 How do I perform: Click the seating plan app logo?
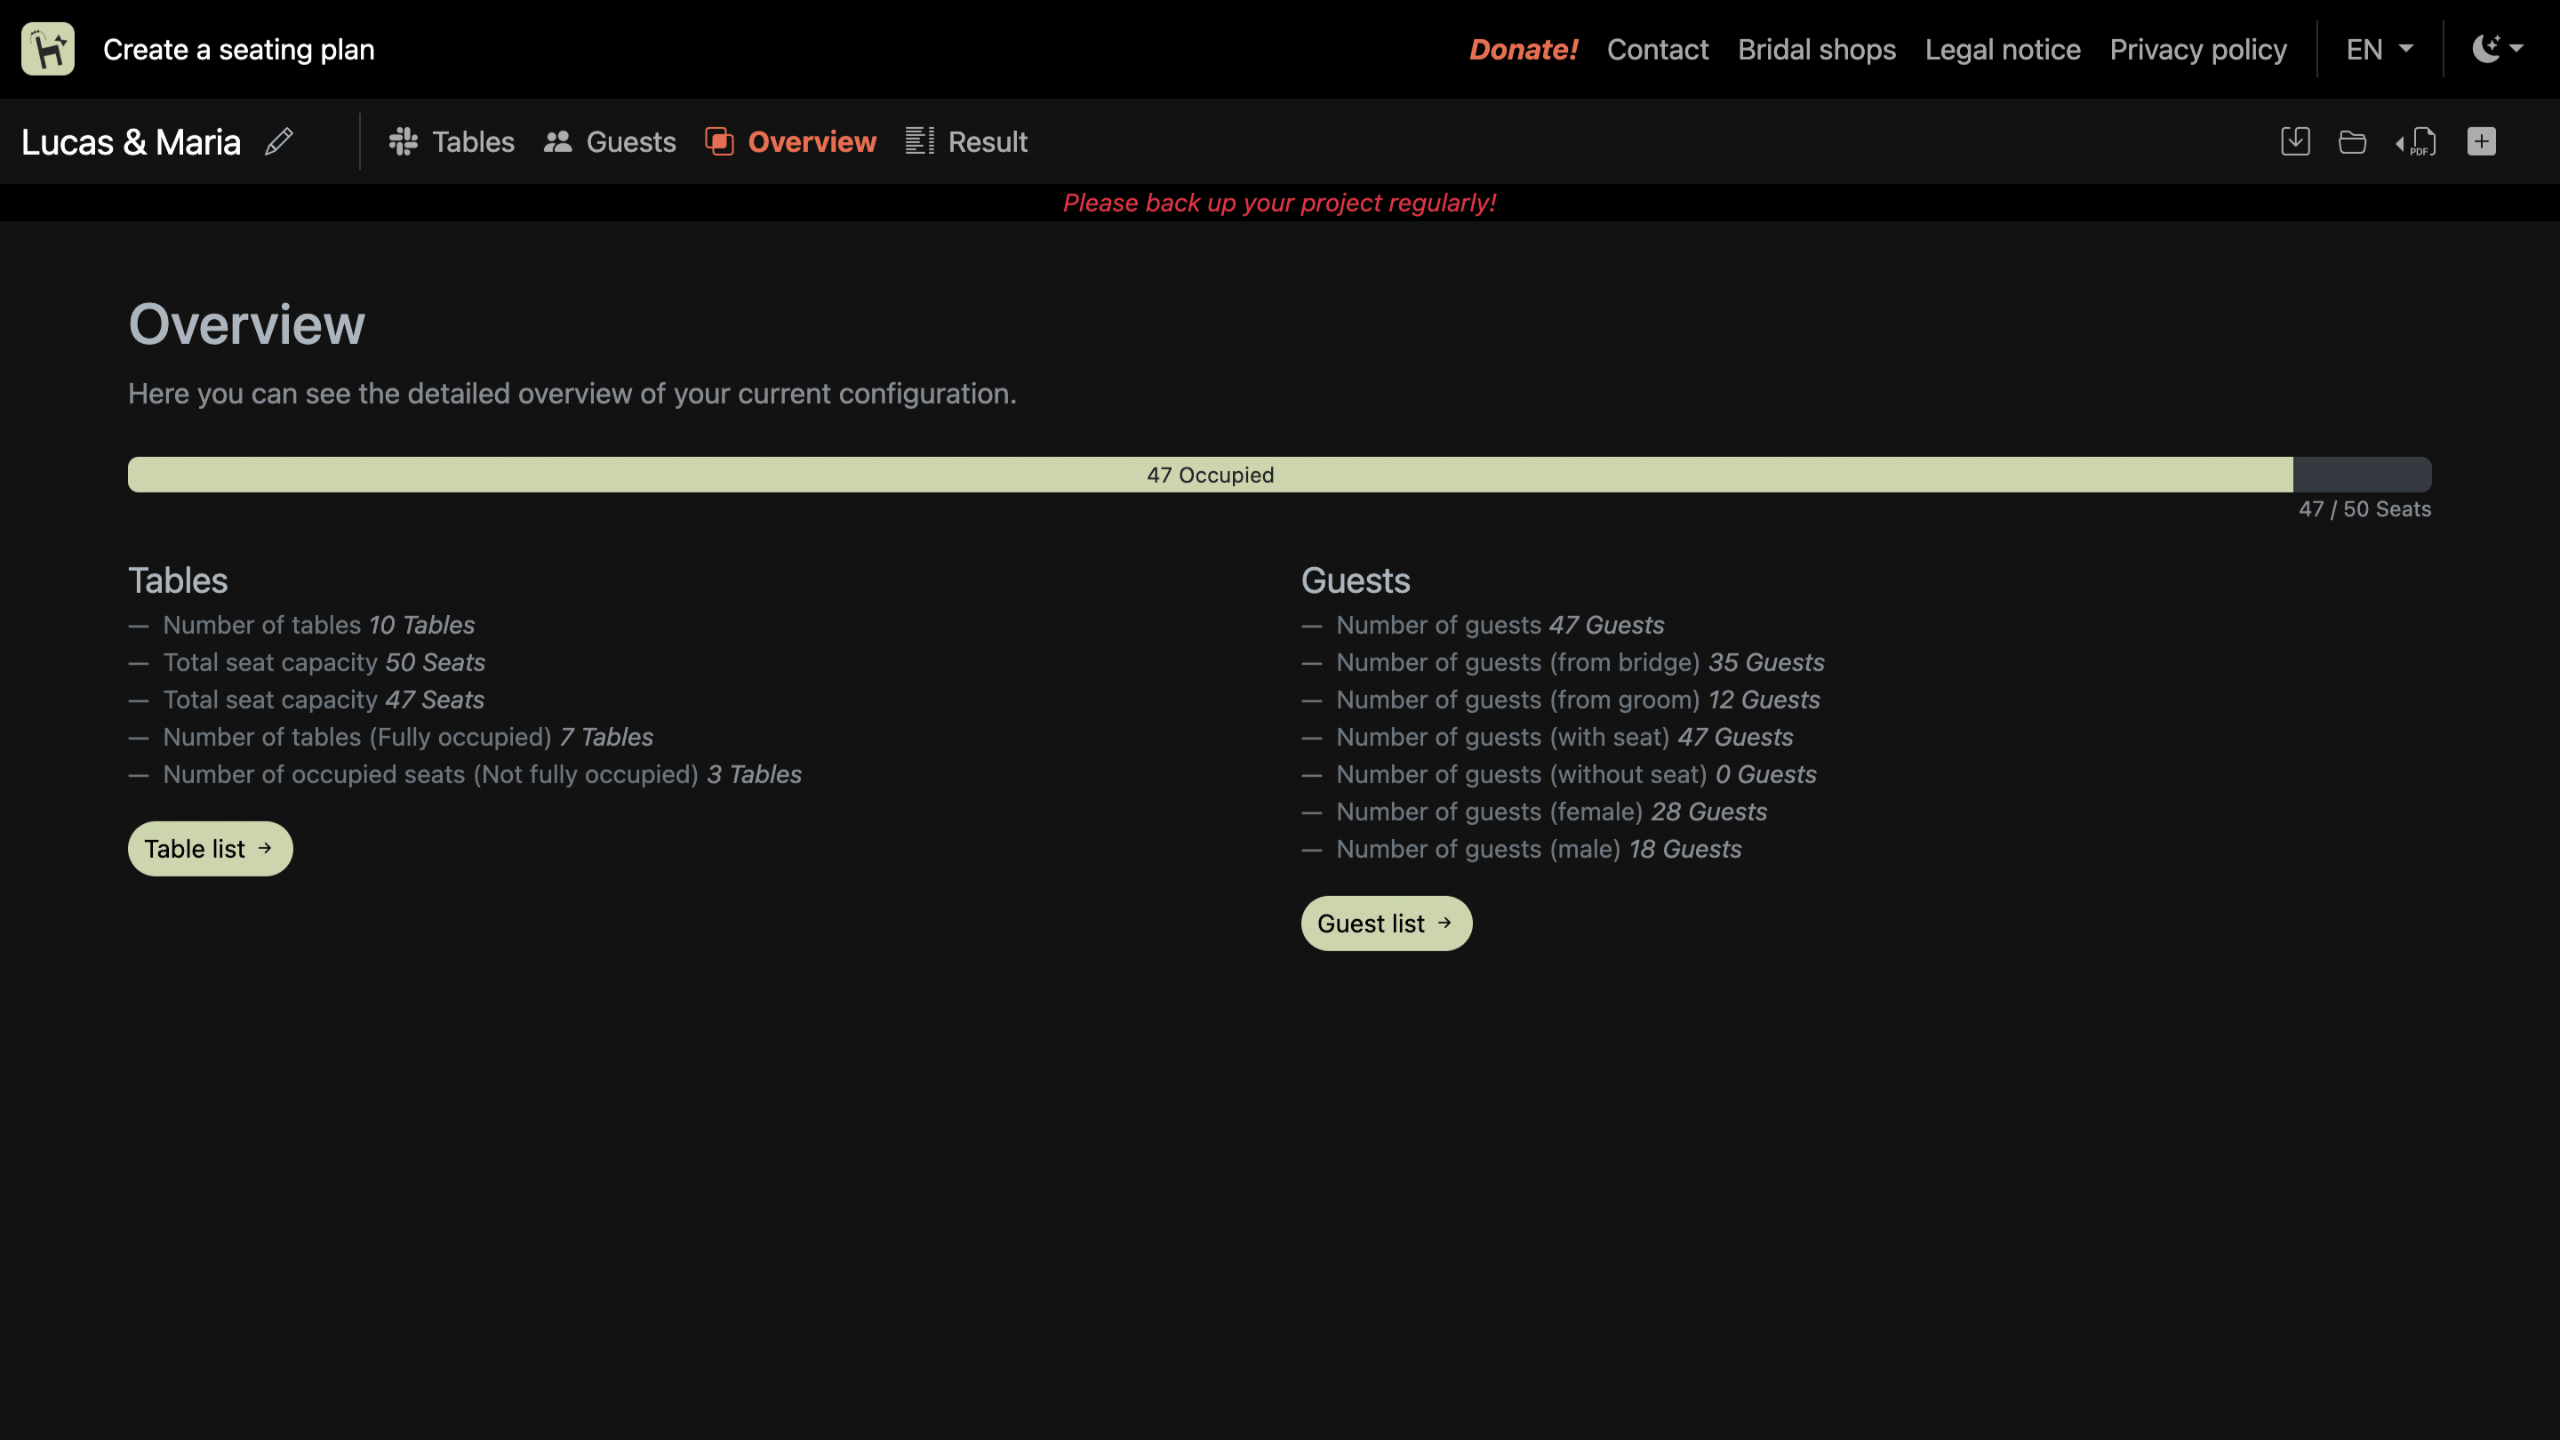(48, 49)
